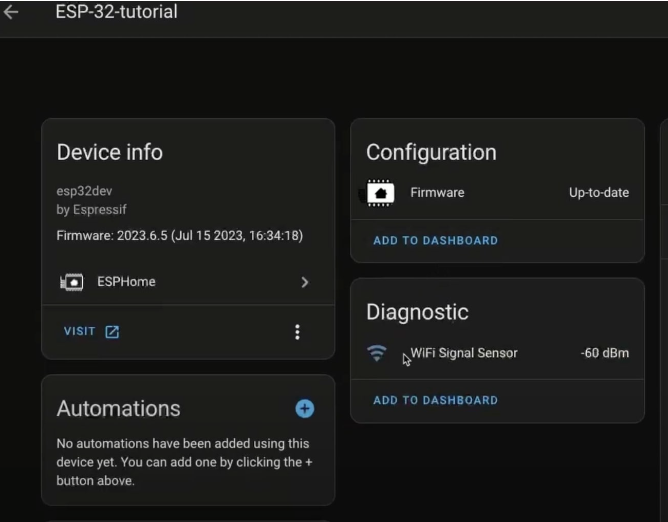Click the Diagnostic heading

[417, 312]
